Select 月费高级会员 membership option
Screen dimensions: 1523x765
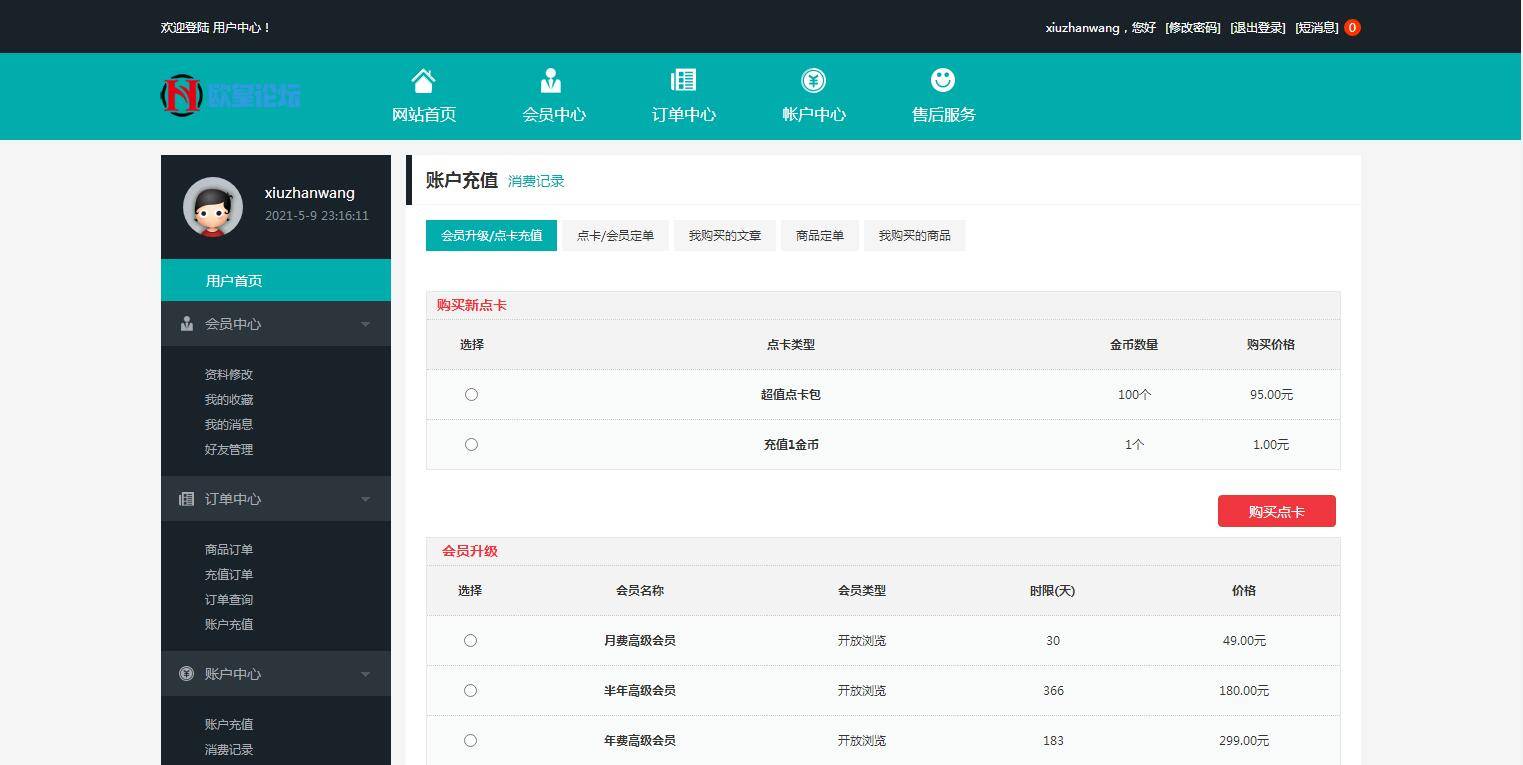(470, 640)
